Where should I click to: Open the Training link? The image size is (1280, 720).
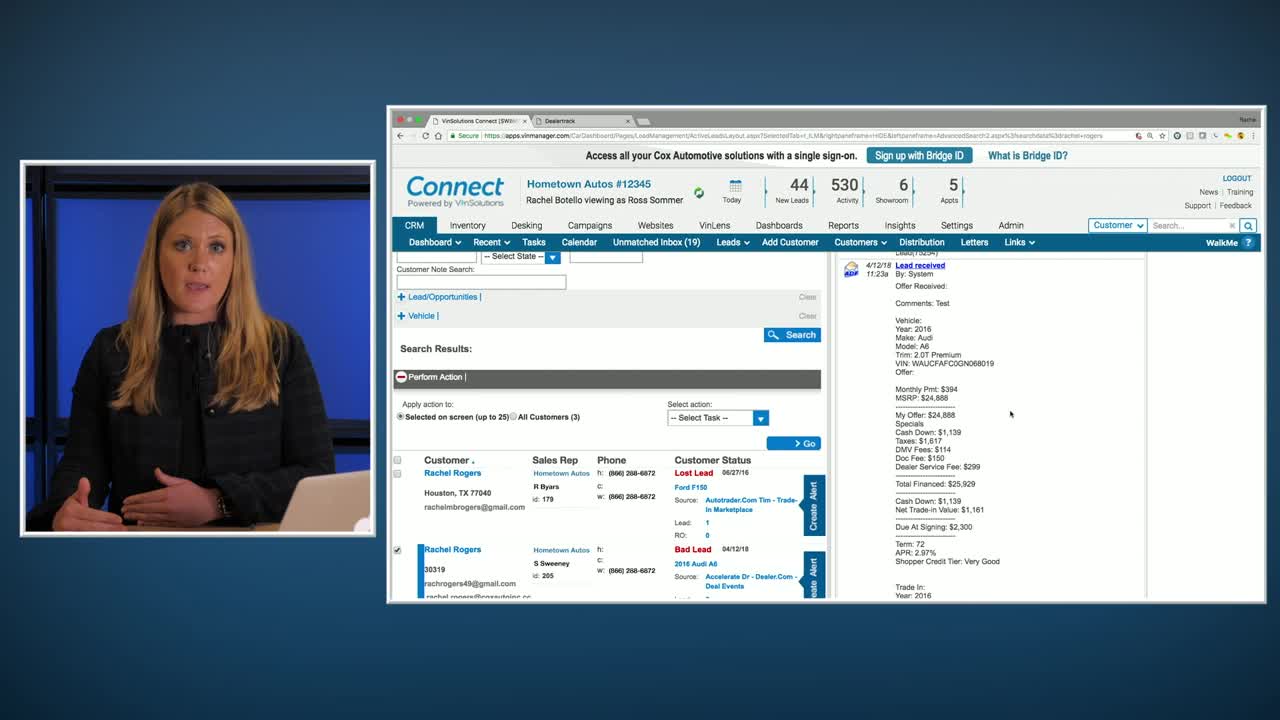1240,192
